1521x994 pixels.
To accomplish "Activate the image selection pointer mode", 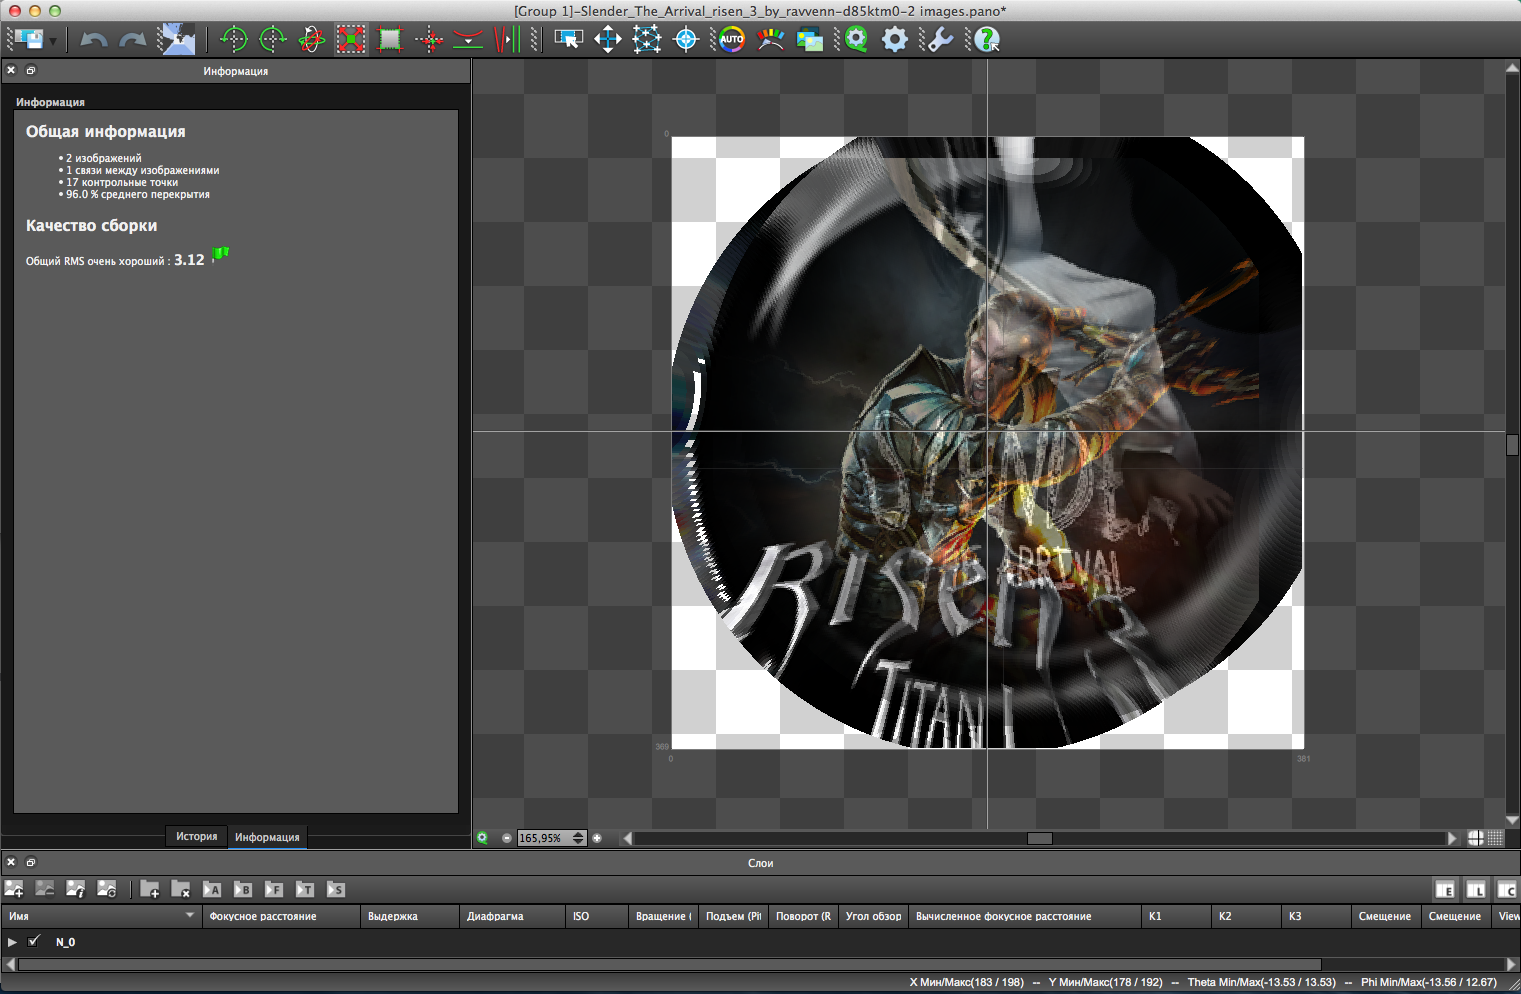I will (569, 39).
